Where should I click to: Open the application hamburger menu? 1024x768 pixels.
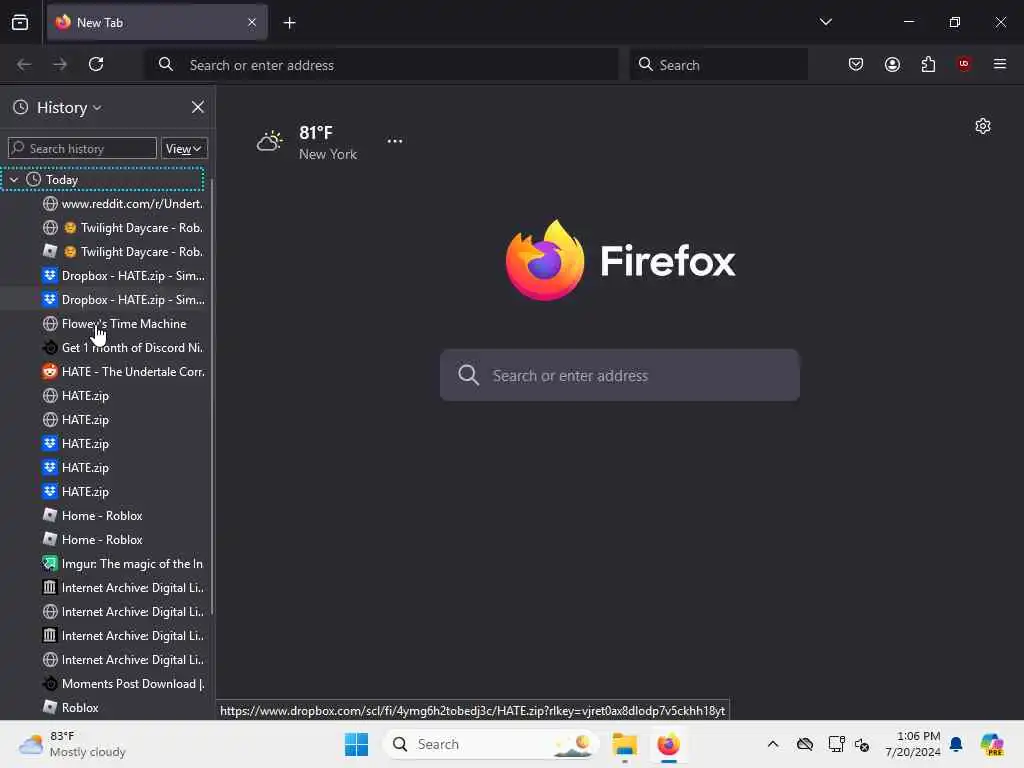[1000, 64]
